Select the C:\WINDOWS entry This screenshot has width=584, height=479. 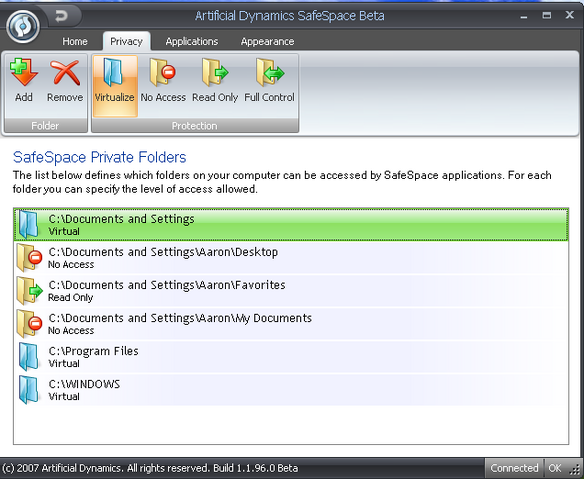coord(291,390)
